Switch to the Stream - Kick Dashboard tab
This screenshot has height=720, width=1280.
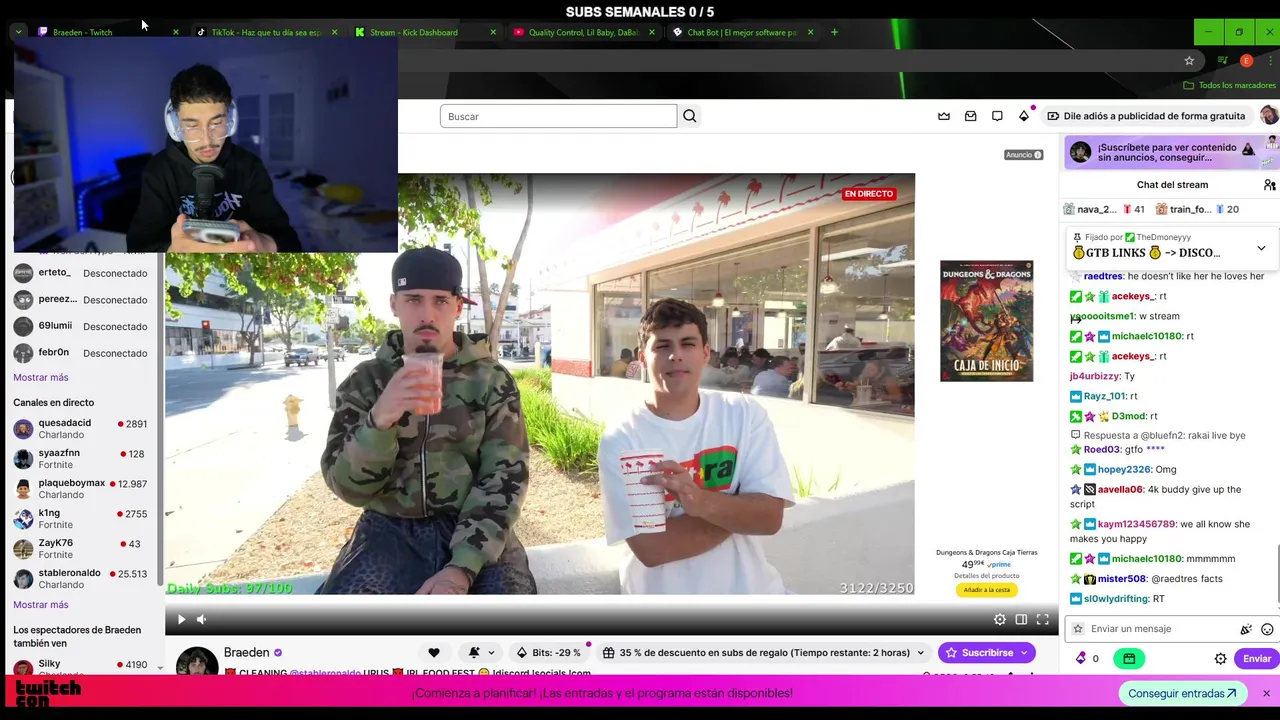tap(425, 32)
